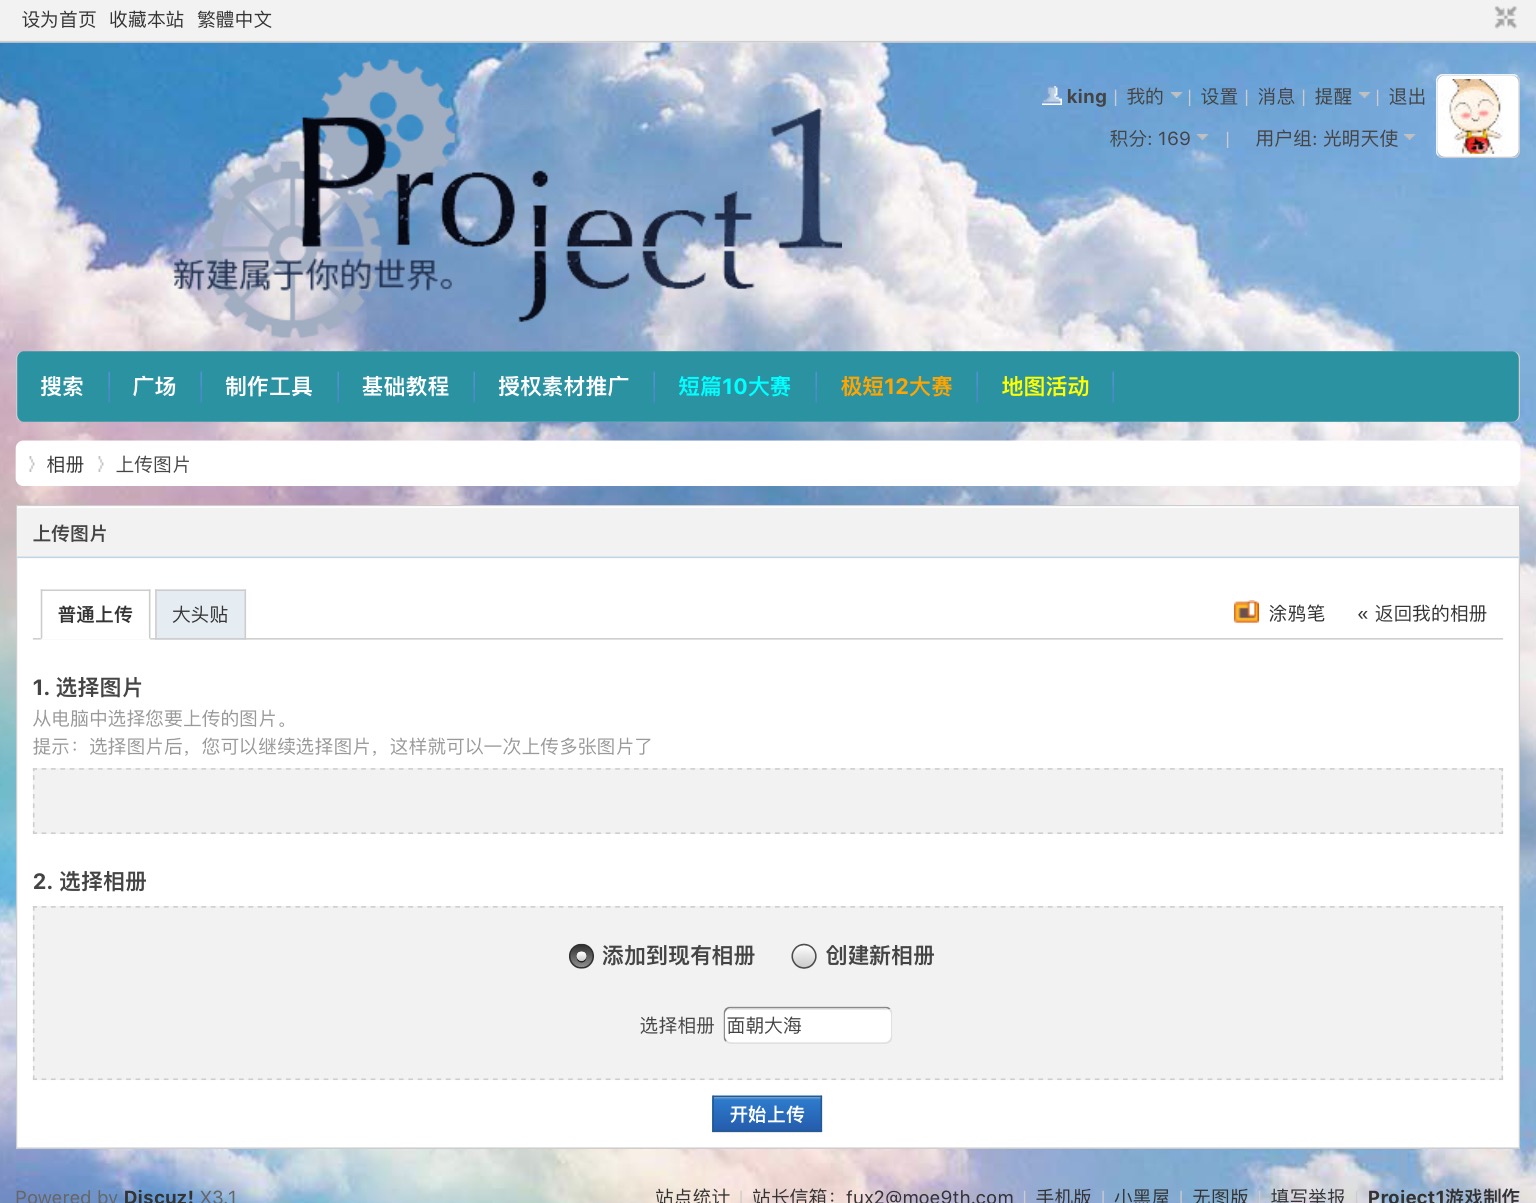Select 添加到现有相册 radio button
This screenshot has height=1203, width=1536.
coord(581,956)
